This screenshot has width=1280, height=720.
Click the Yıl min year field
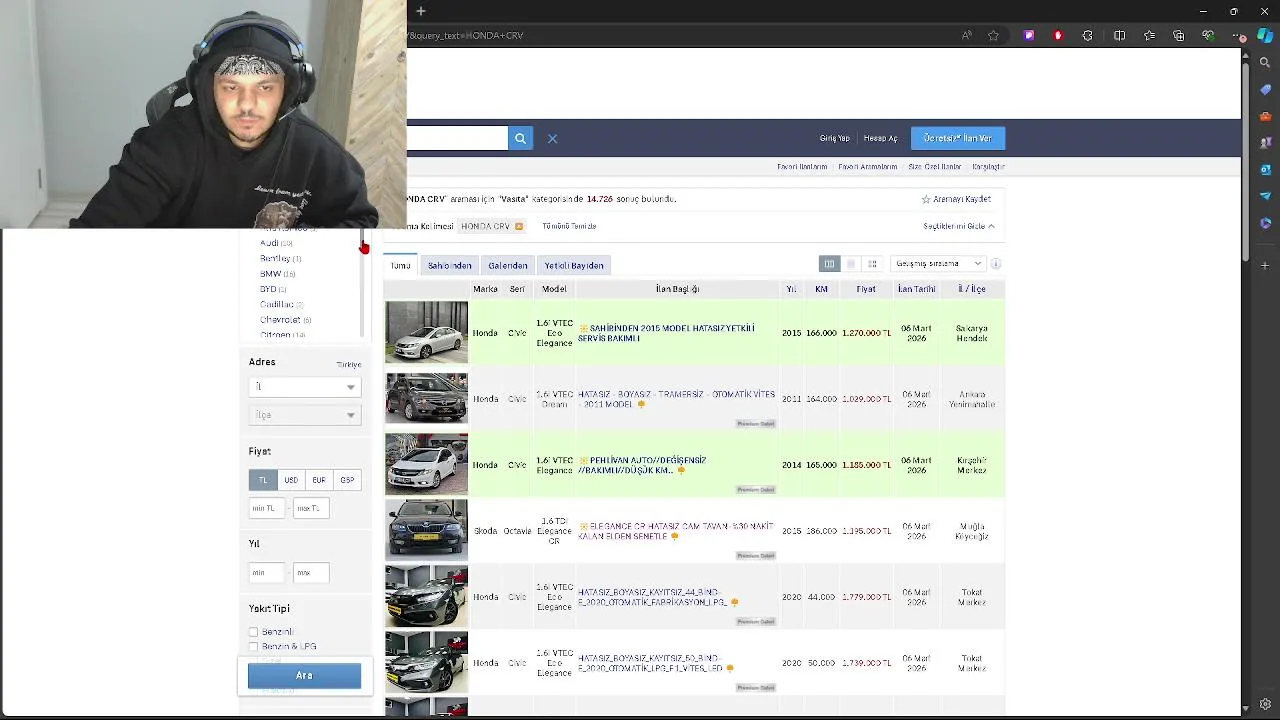(267, 573)
